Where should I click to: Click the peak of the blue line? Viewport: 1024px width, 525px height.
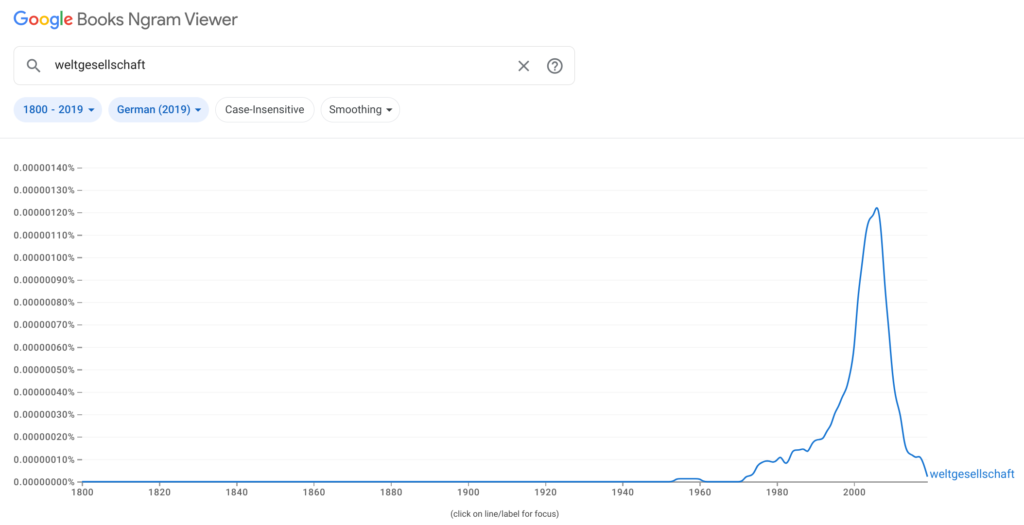point(876,209)
